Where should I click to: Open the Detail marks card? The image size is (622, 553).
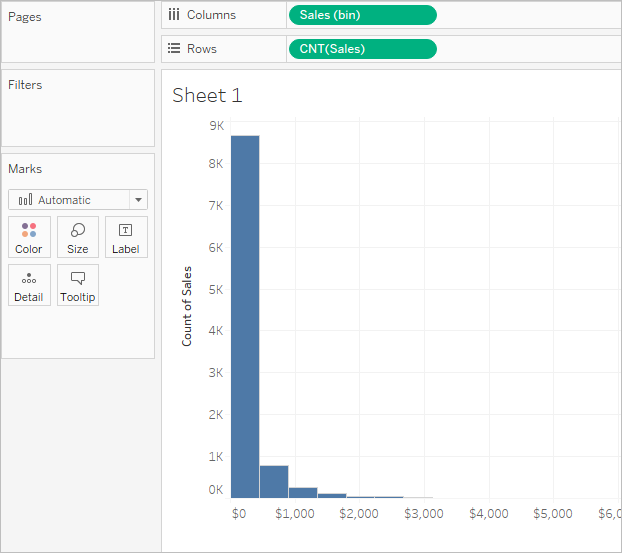pos(29,285)
